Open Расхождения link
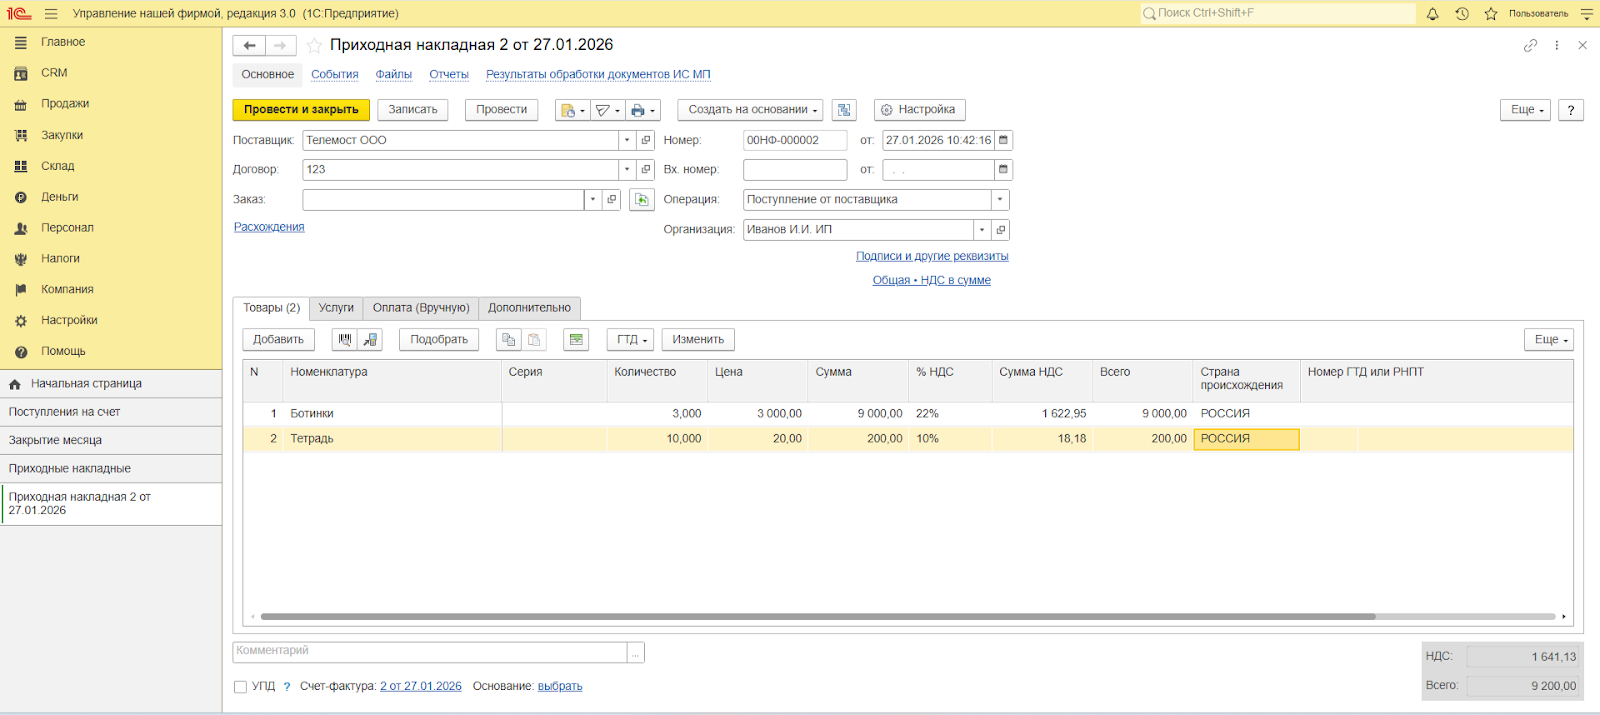1600x715 pixels. (269, 227)
